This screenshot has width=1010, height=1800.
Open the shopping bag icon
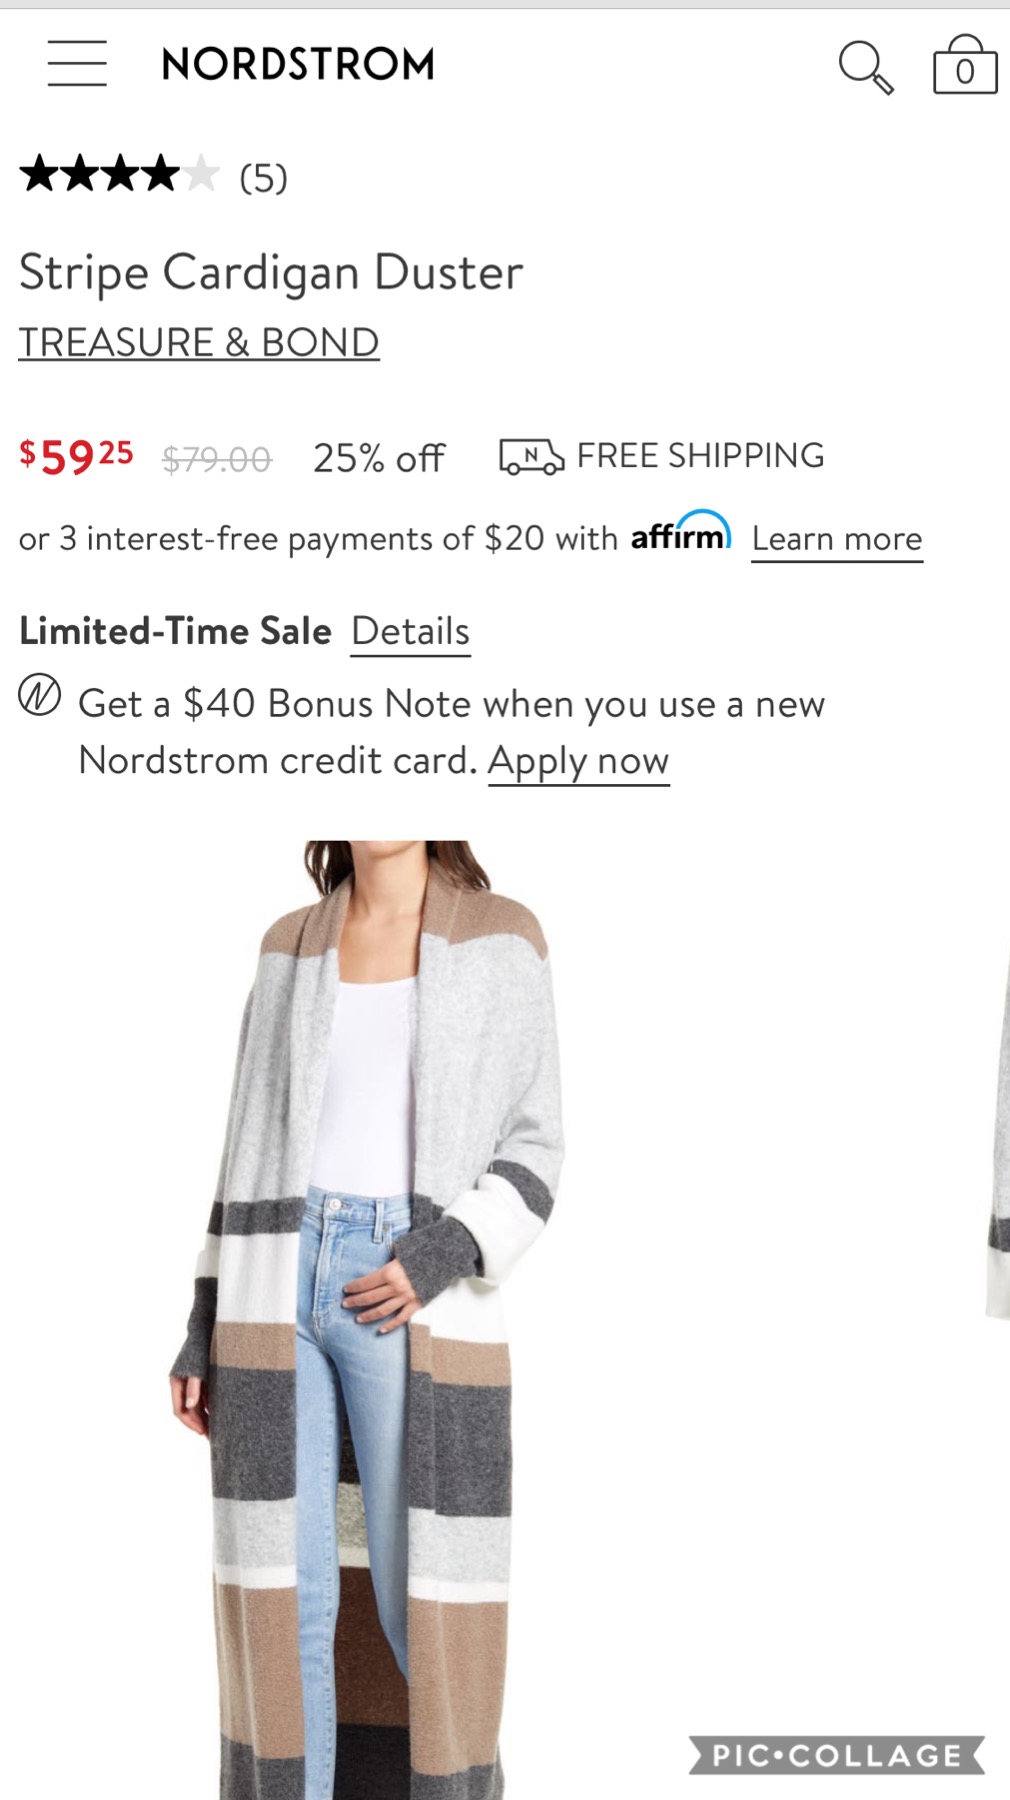(x=964, y=67)
